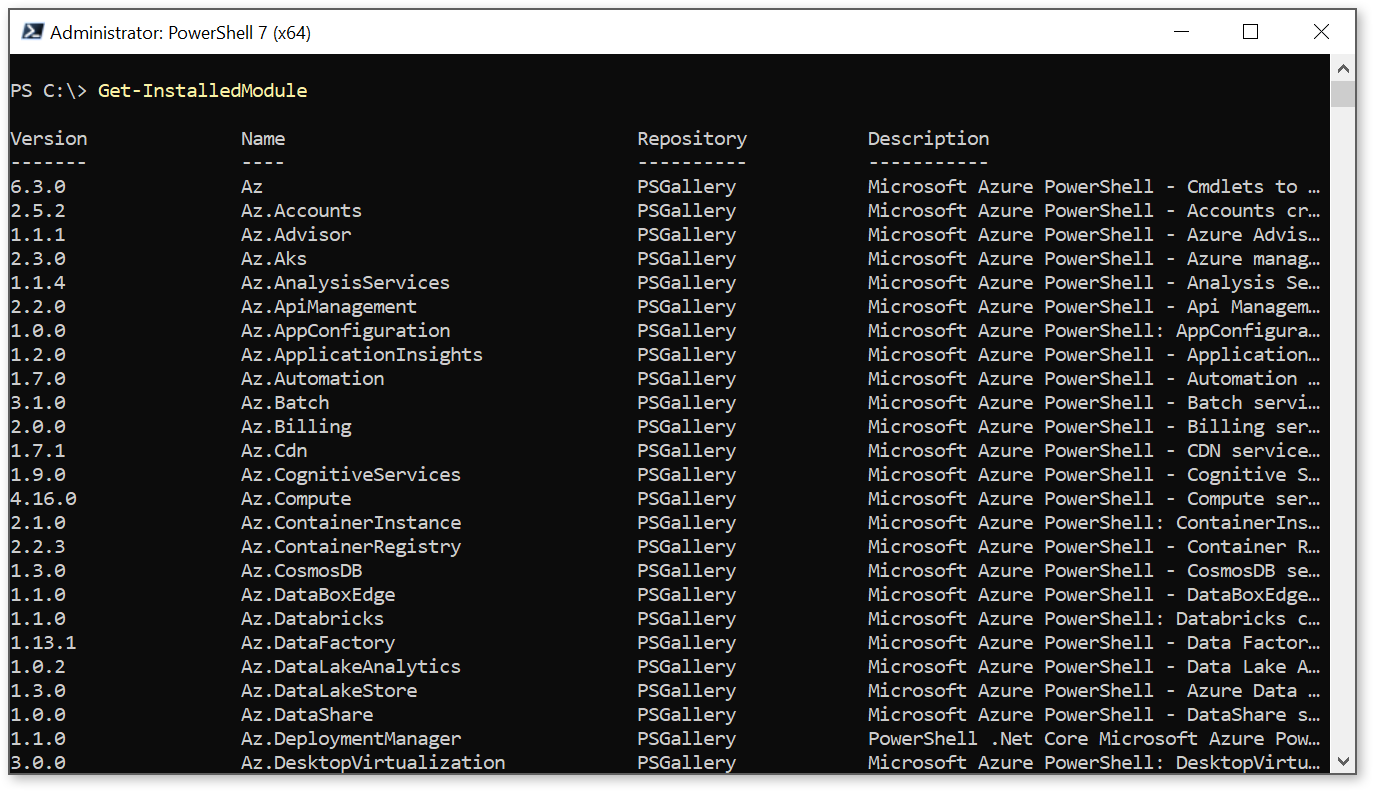The width and height of the screenshot is (1373, 791).
Task: Click the Description column header
Action: (x=927, y=138)
